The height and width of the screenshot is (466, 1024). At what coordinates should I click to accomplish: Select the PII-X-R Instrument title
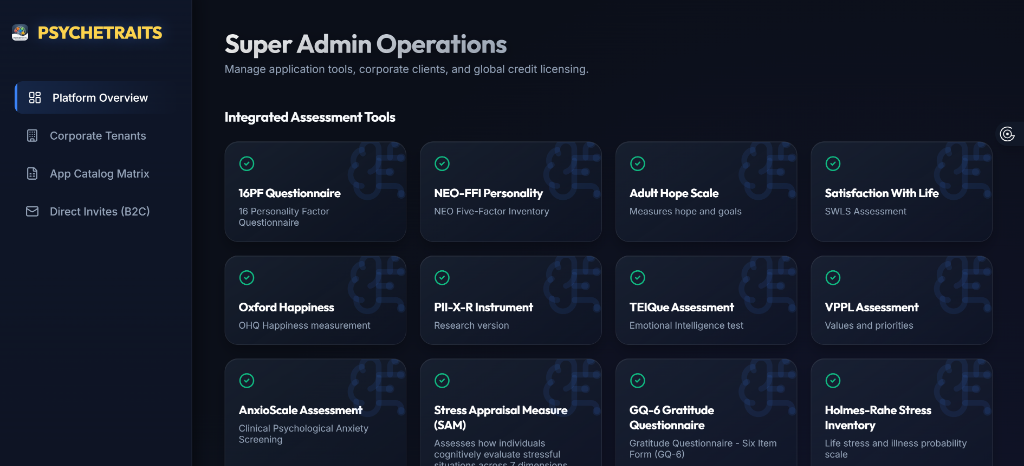click(483, 307)
